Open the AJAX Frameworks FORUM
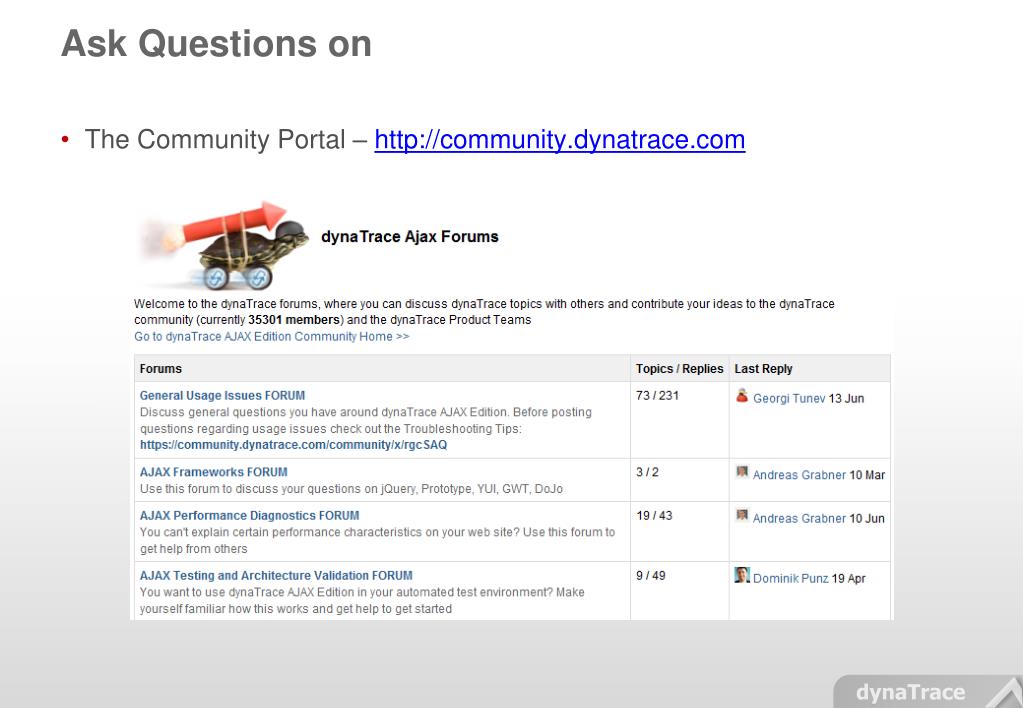The image size is (1023, 708). [213, 472]
